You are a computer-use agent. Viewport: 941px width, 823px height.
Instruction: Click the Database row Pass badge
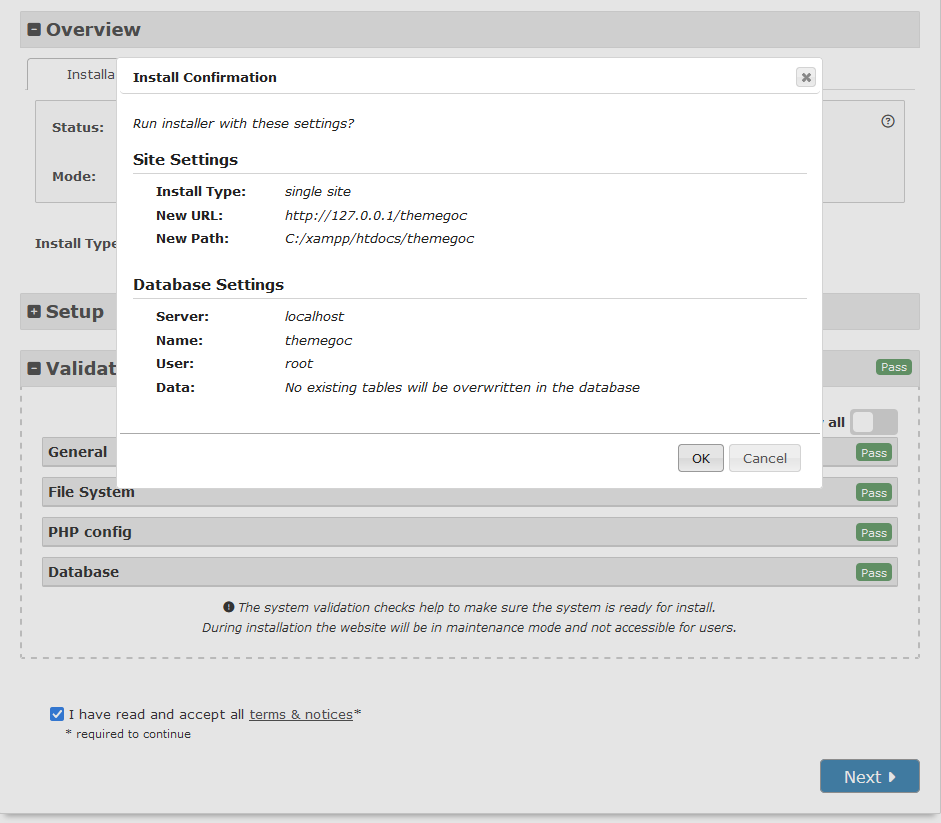[x=874, y=573]
